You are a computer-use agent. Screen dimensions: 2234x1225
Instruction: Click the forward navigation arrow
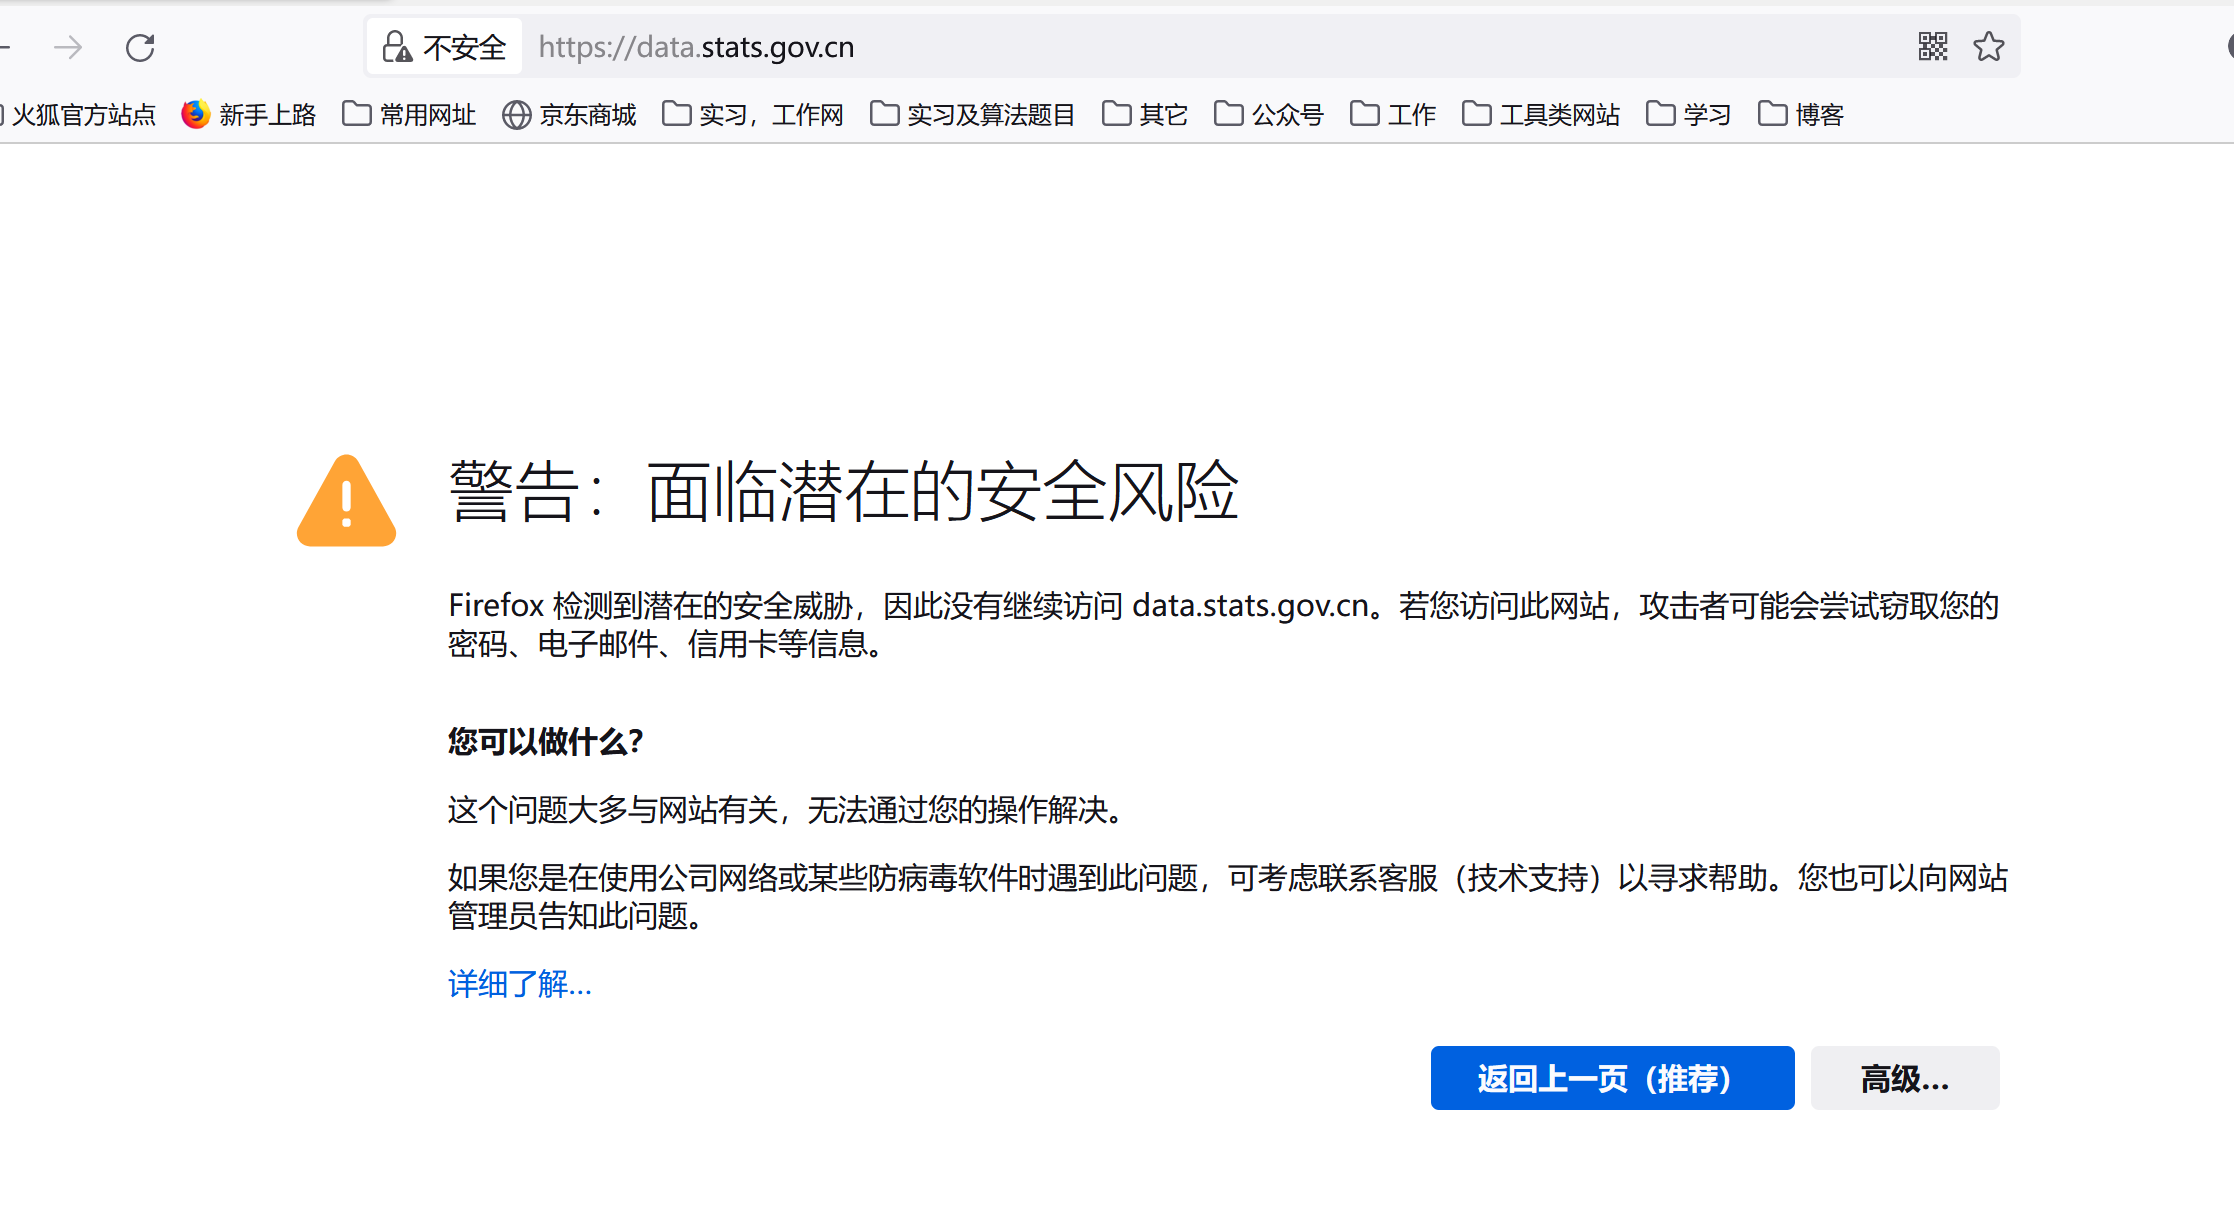[x=68, y=47]
